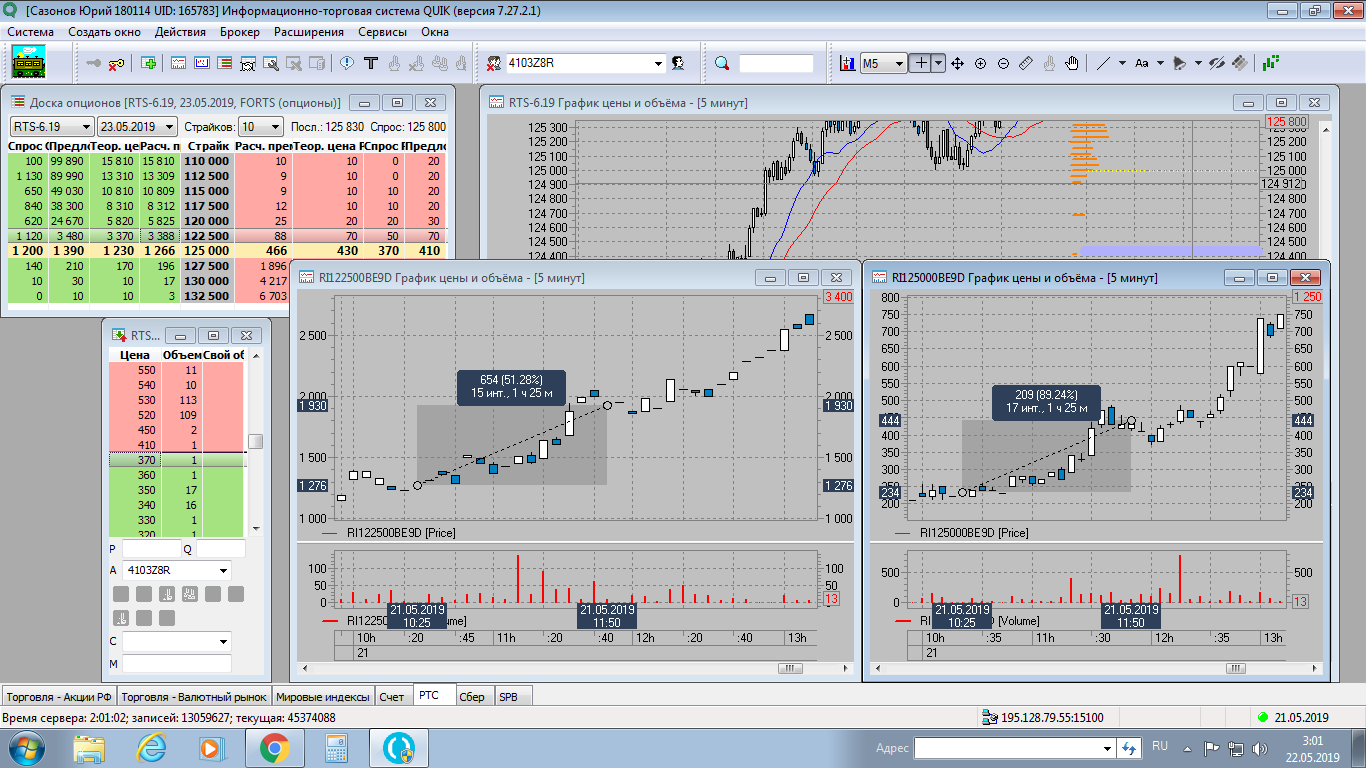Click the toolbar search input field
This screenshot has height=768, width=1366.
click(x=777, y=64)
